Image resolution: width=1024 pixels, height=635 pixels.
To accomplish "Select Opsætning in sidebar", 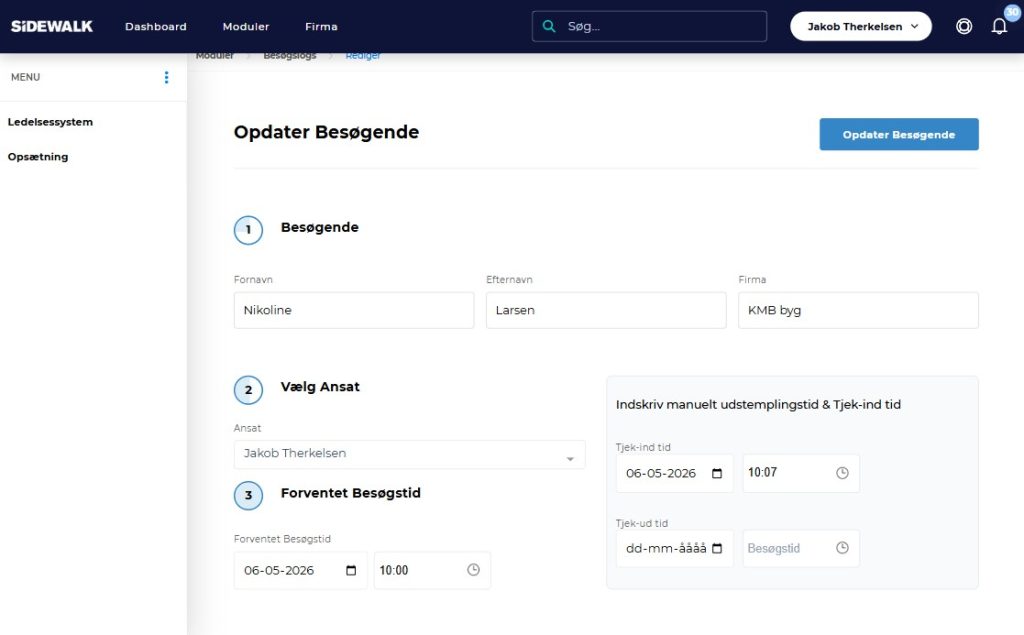I will click(x=38, y=157).
